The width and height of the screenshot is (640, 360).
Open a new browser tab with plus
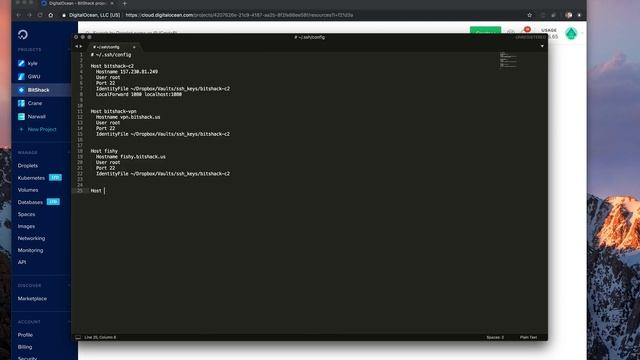tap(124, 3)
